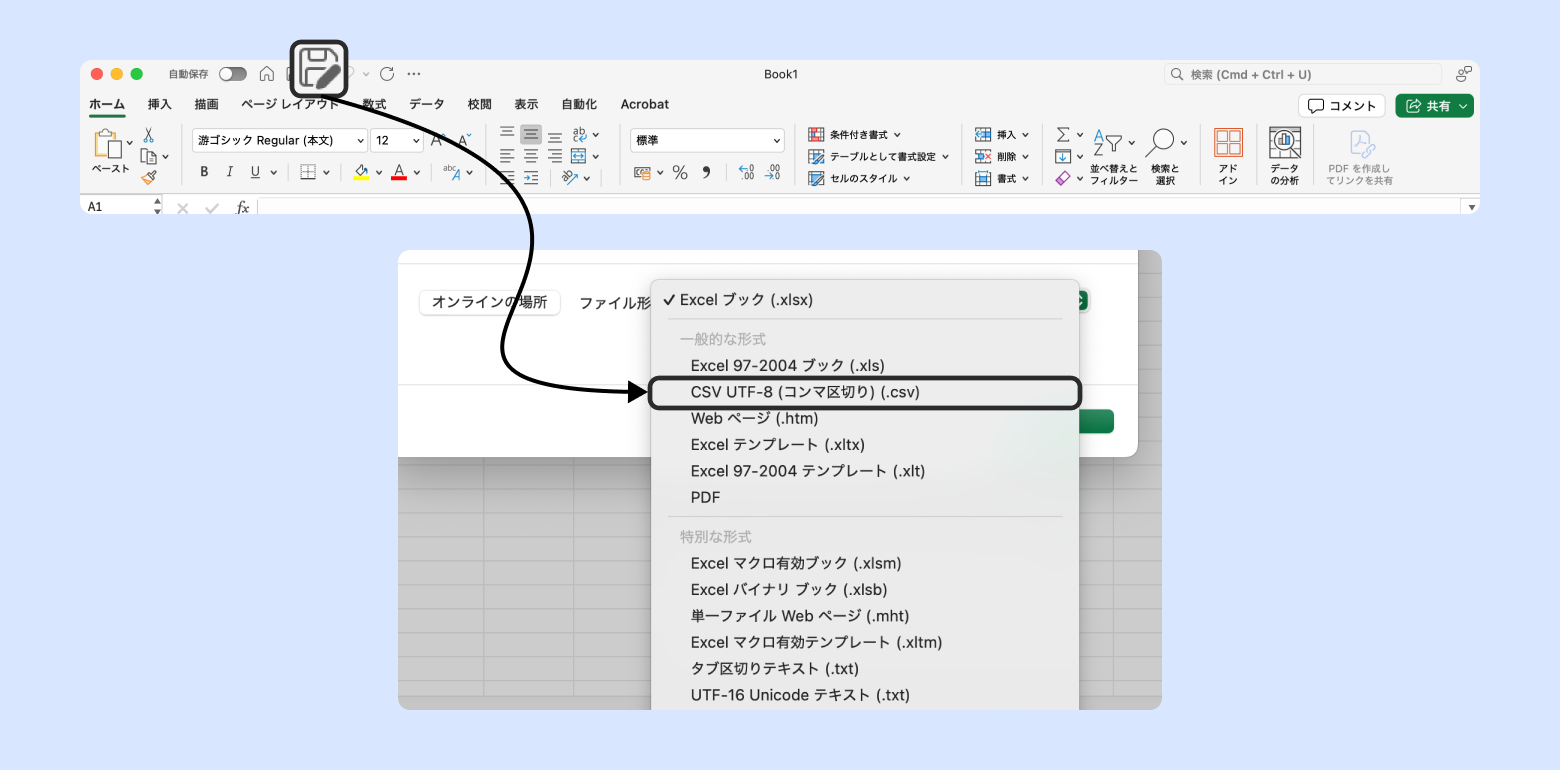The height and width of the screenshot is (770, 1560).
Task: Click the insert function fx icon
Action: coord(242,207)
